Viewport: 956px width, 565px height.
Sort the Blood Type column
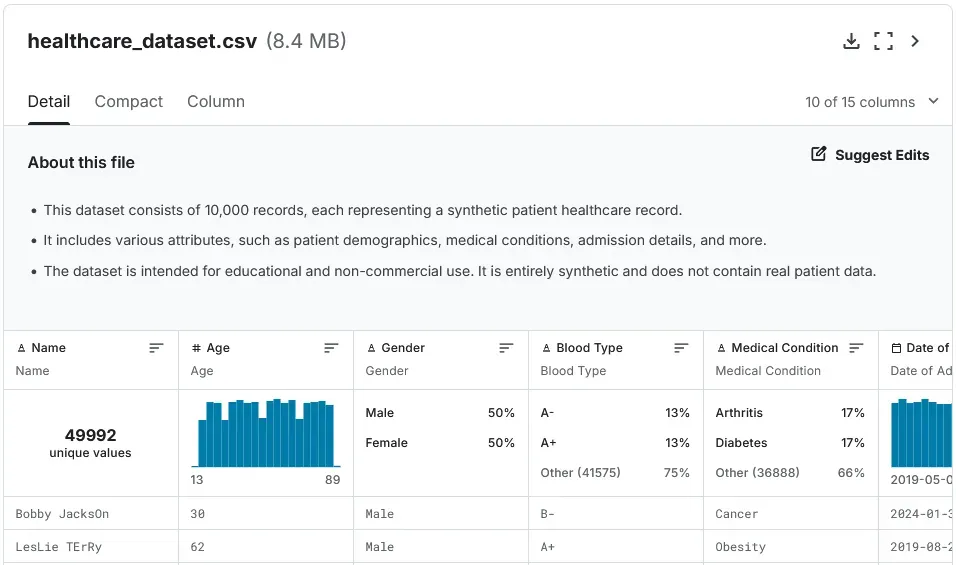click(681, 348)
